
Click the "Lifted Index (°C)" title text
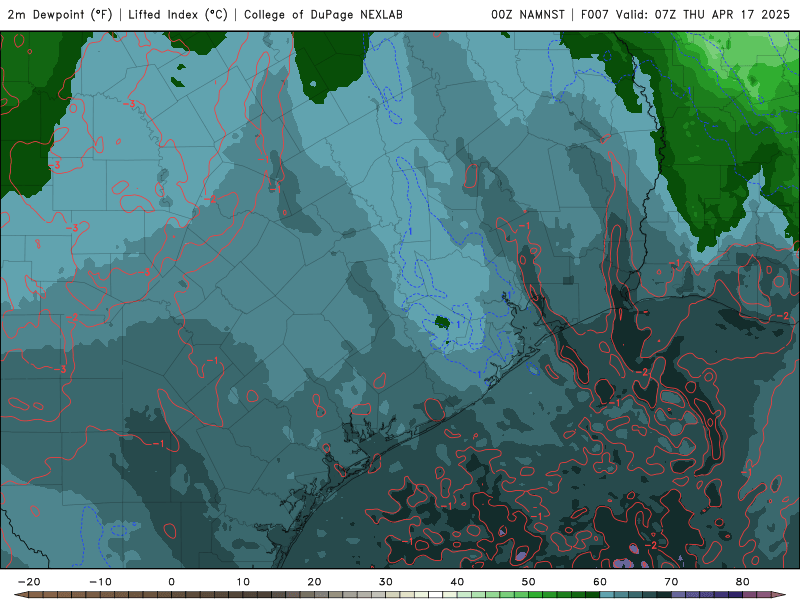click(x=178, y=15)
